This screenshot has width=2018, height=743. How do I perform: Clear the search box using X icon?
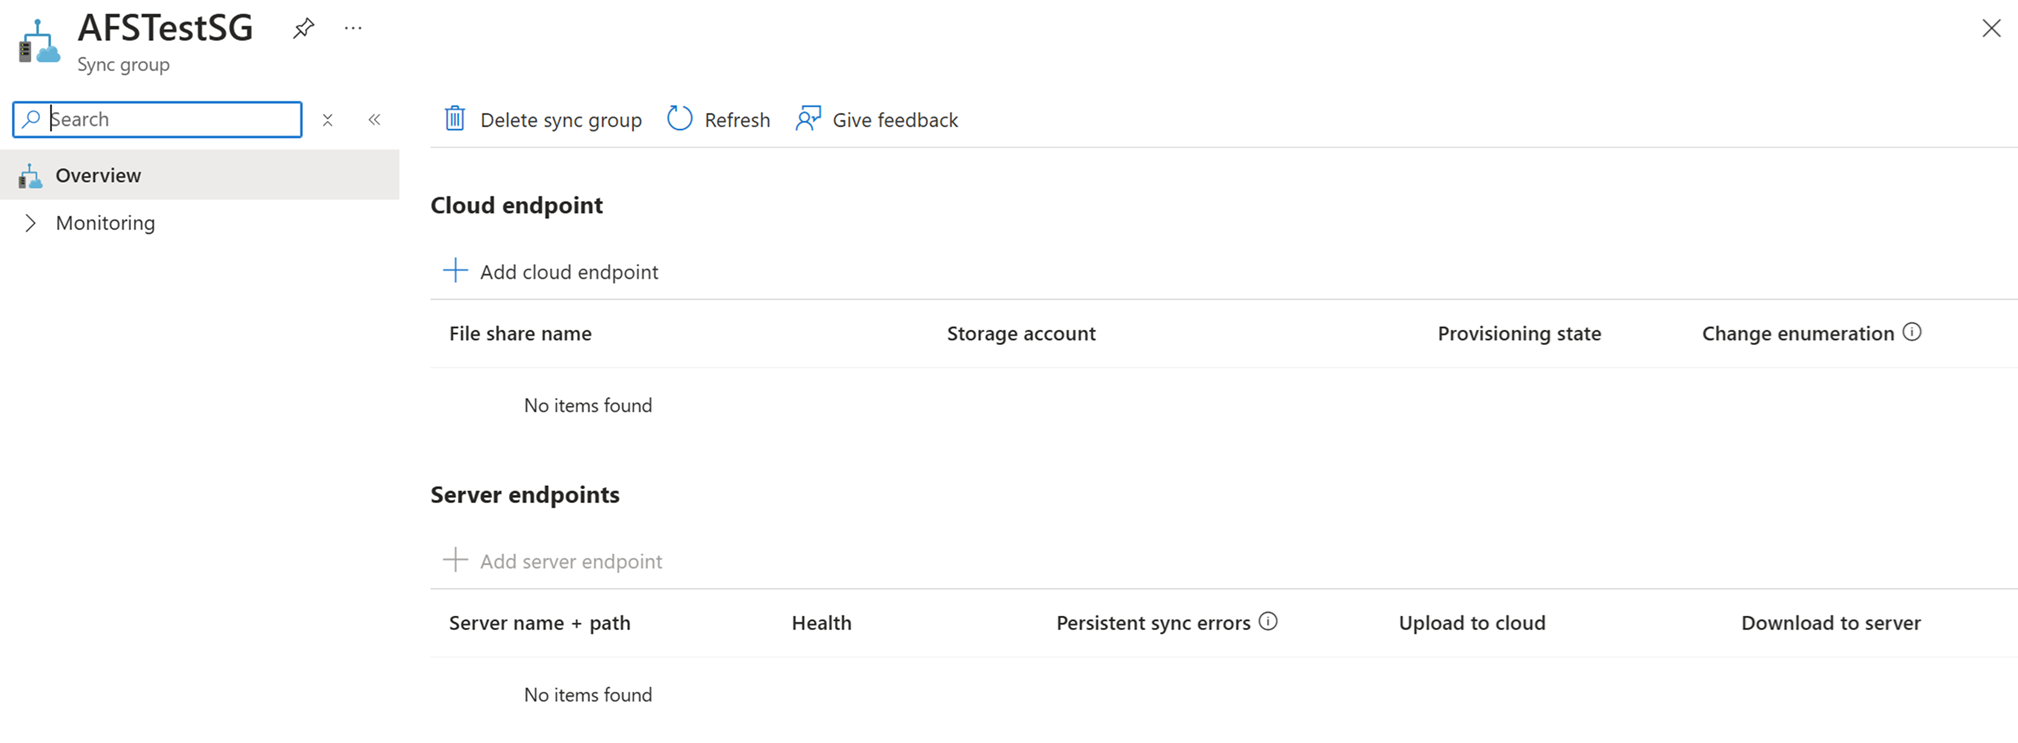click(327, 120)
